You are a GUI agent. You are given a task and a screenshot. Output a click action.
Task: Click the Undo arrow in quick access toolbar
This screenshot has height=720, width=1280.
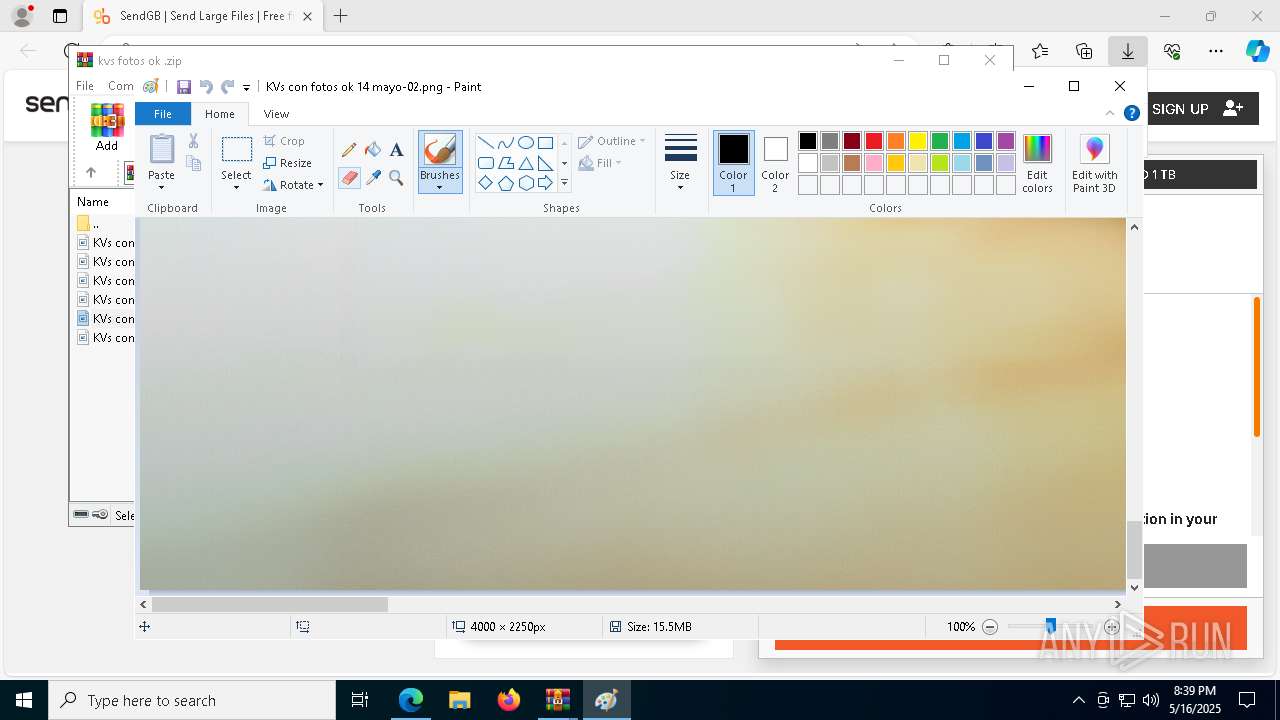(x=206, y=87)
